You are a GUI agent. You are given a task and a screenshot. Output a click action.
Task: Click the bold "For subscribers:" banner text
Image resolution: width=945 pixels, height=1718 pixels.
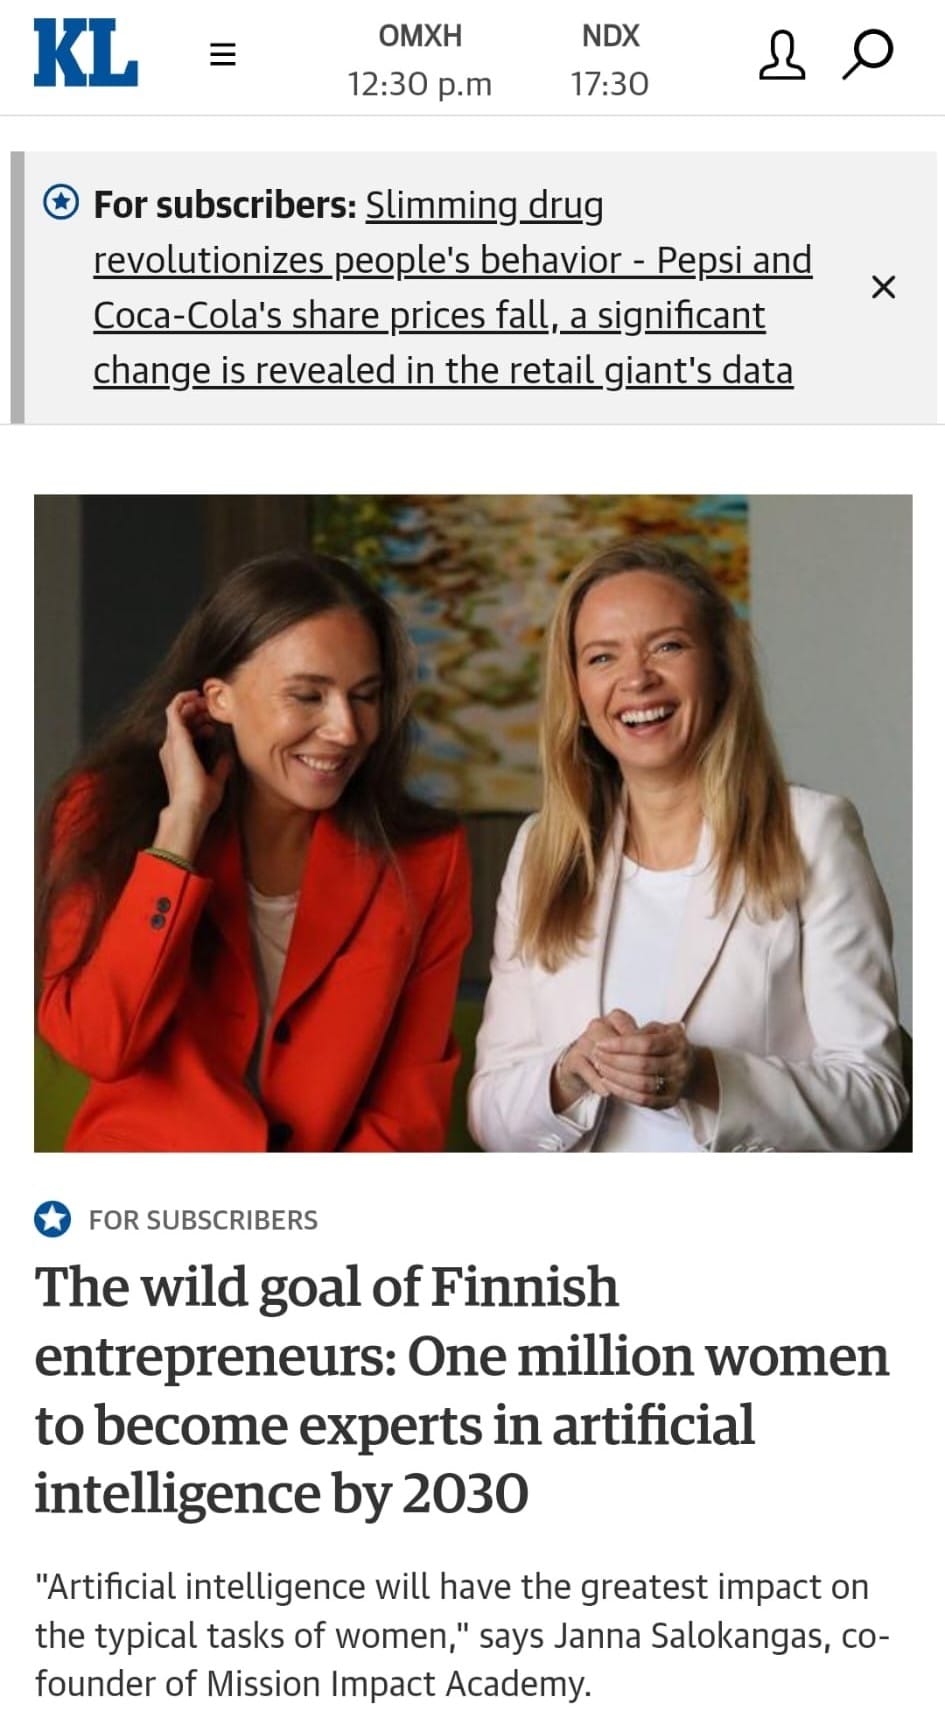[225, 204]
